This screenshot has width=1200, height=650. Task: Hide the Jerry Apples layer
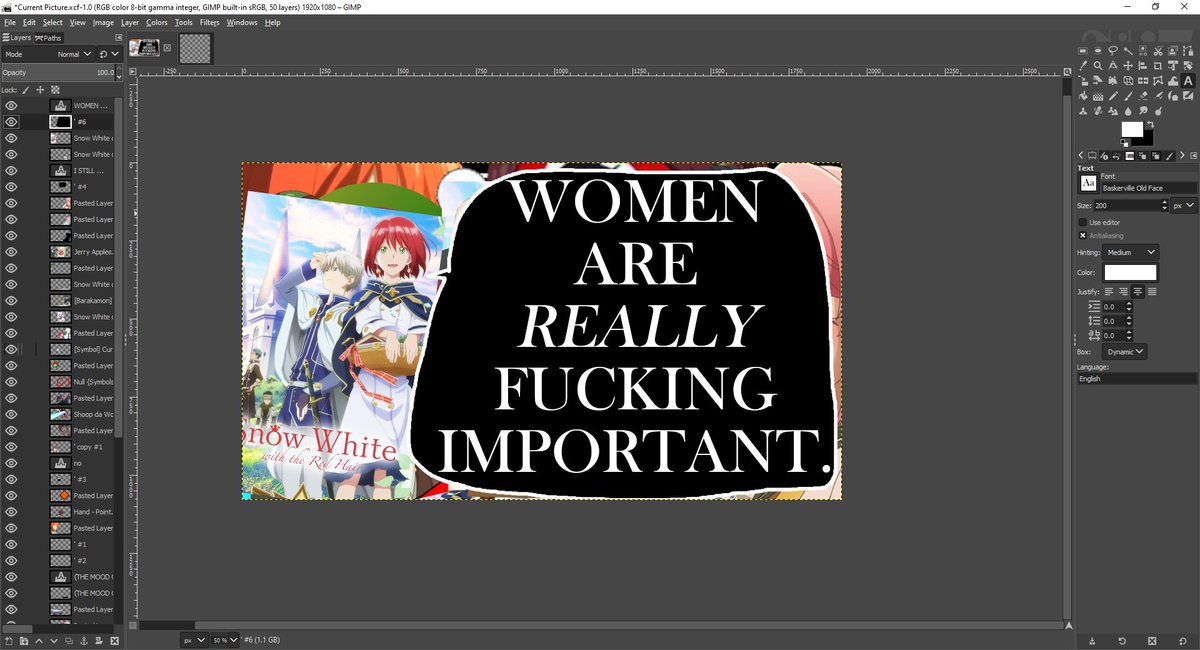click(x=11, y=251)
